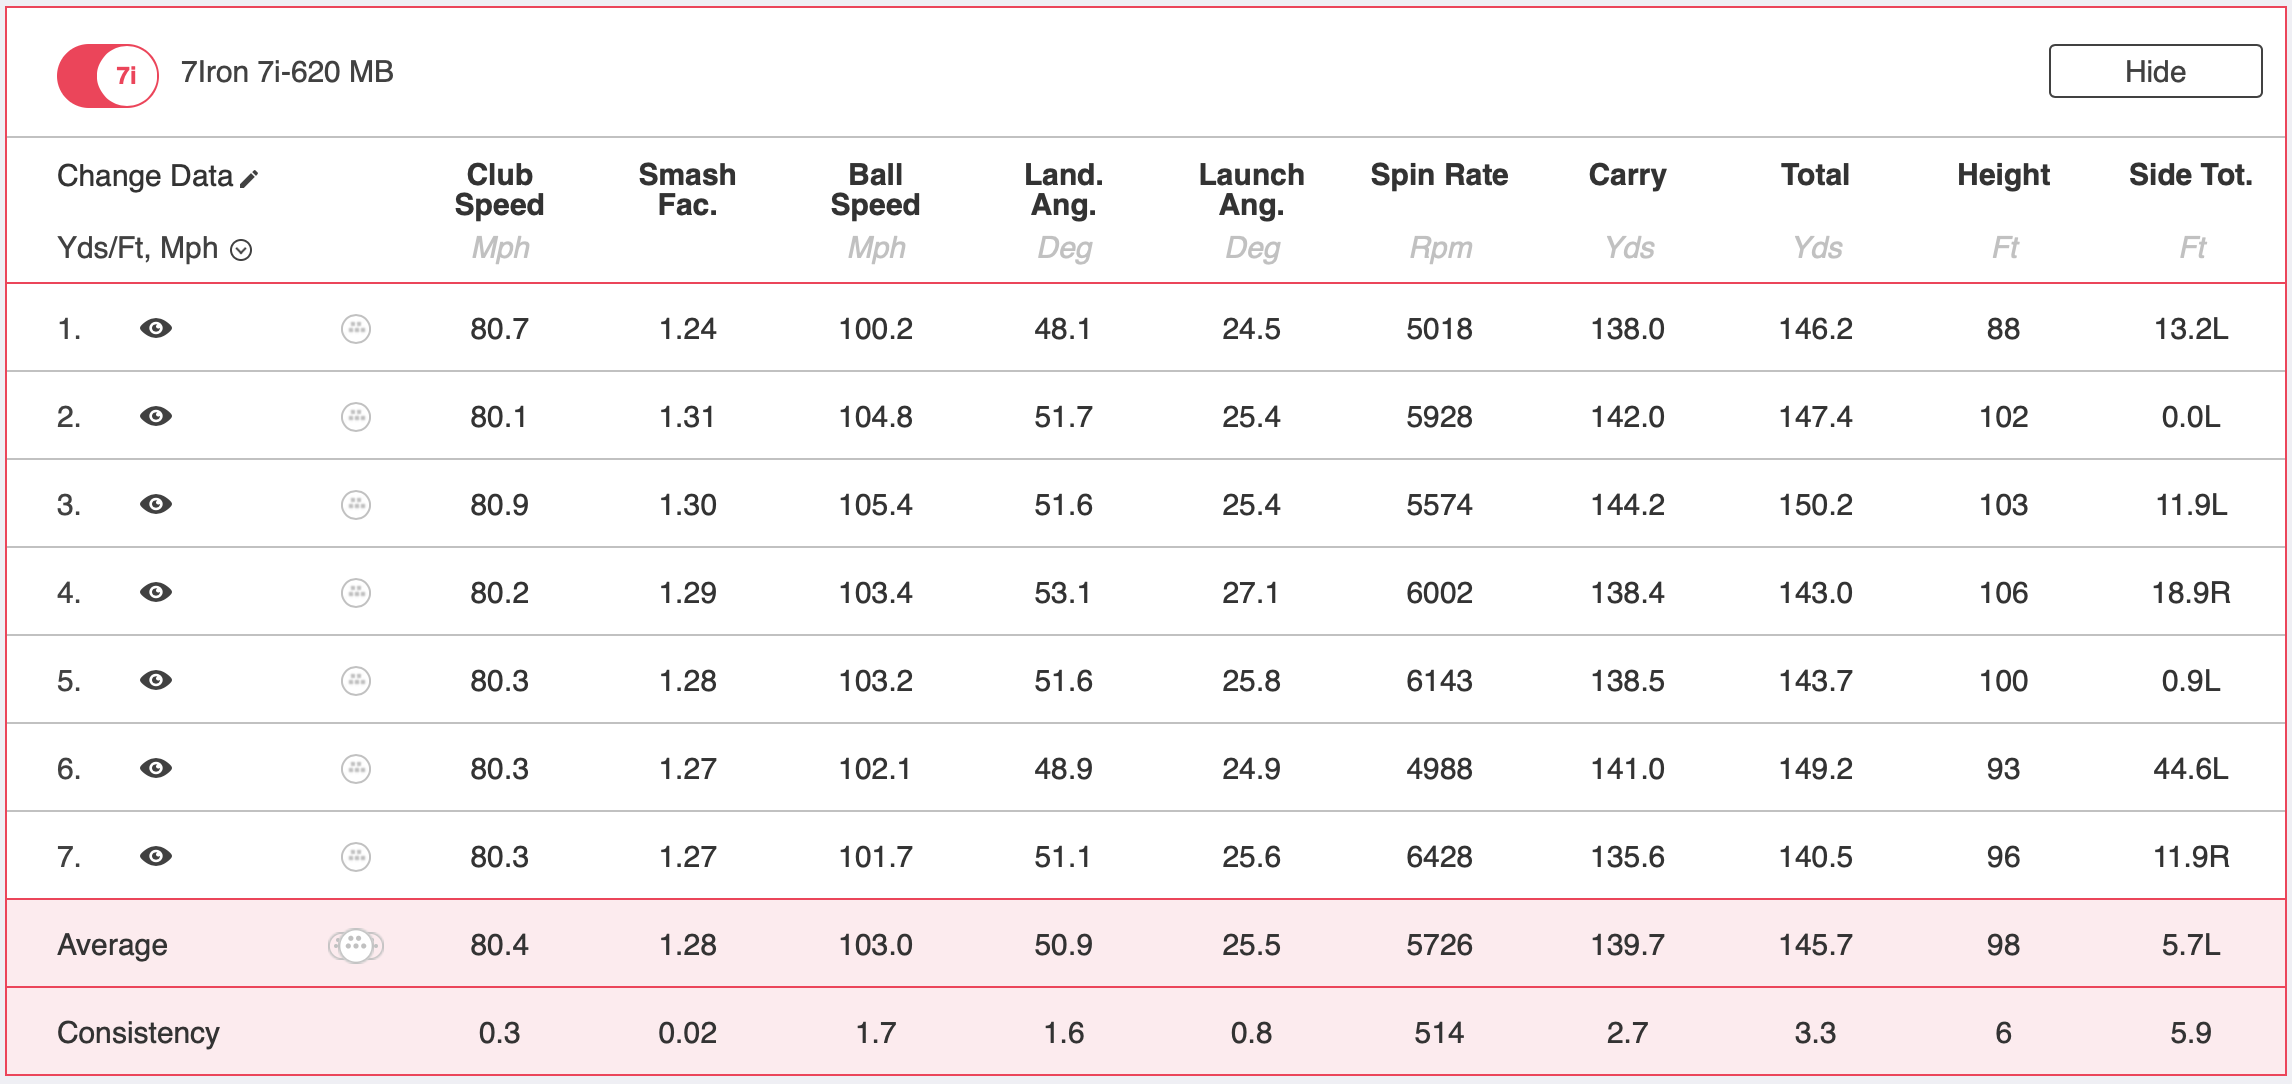
Task: Click shot 3 dispersion dots icon
Action: tap(356, 505)
